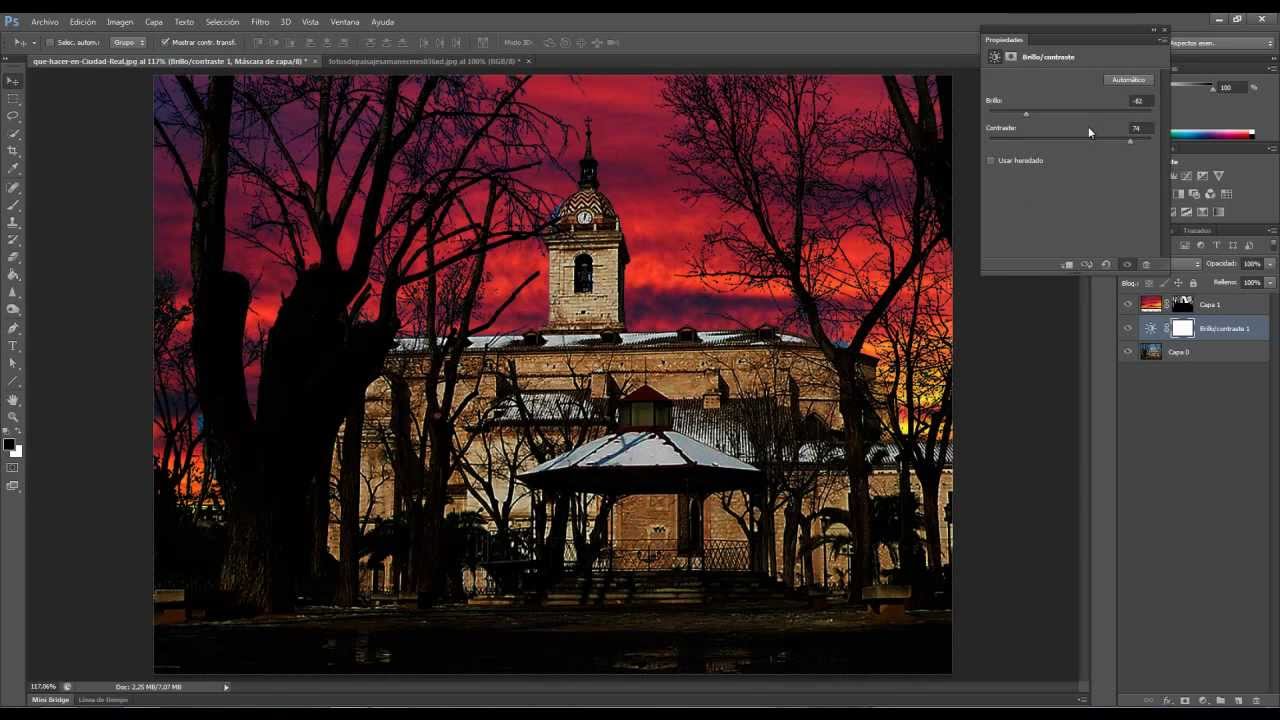Select the Horizontal Type tool
This screenshot has height=720, width=1280.
[13, 346]
